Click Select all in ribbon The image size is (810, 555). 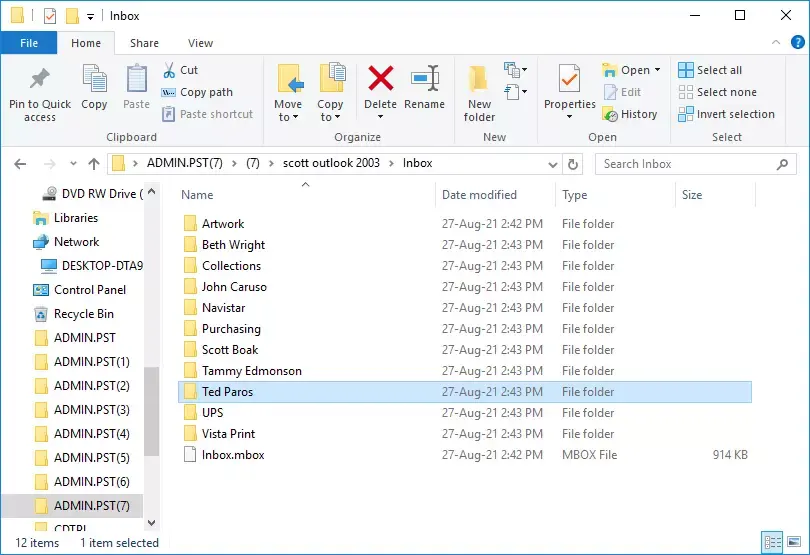click(x=710, y=70)
